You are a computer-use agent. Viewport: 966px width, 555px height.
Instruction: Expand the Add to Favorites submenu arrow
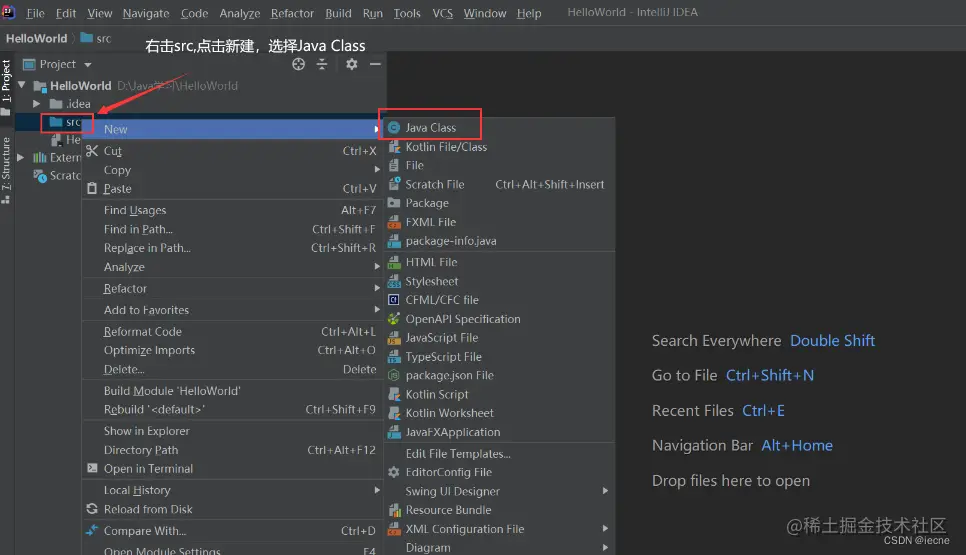[x=377, y=310]
